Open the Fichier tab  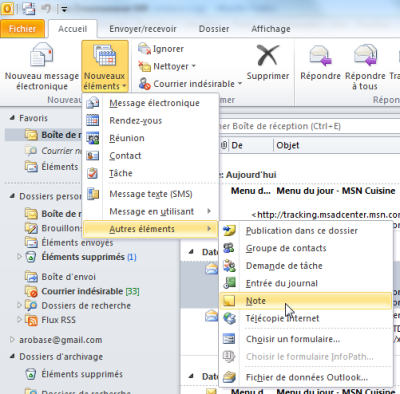click(x=22, y=29)
